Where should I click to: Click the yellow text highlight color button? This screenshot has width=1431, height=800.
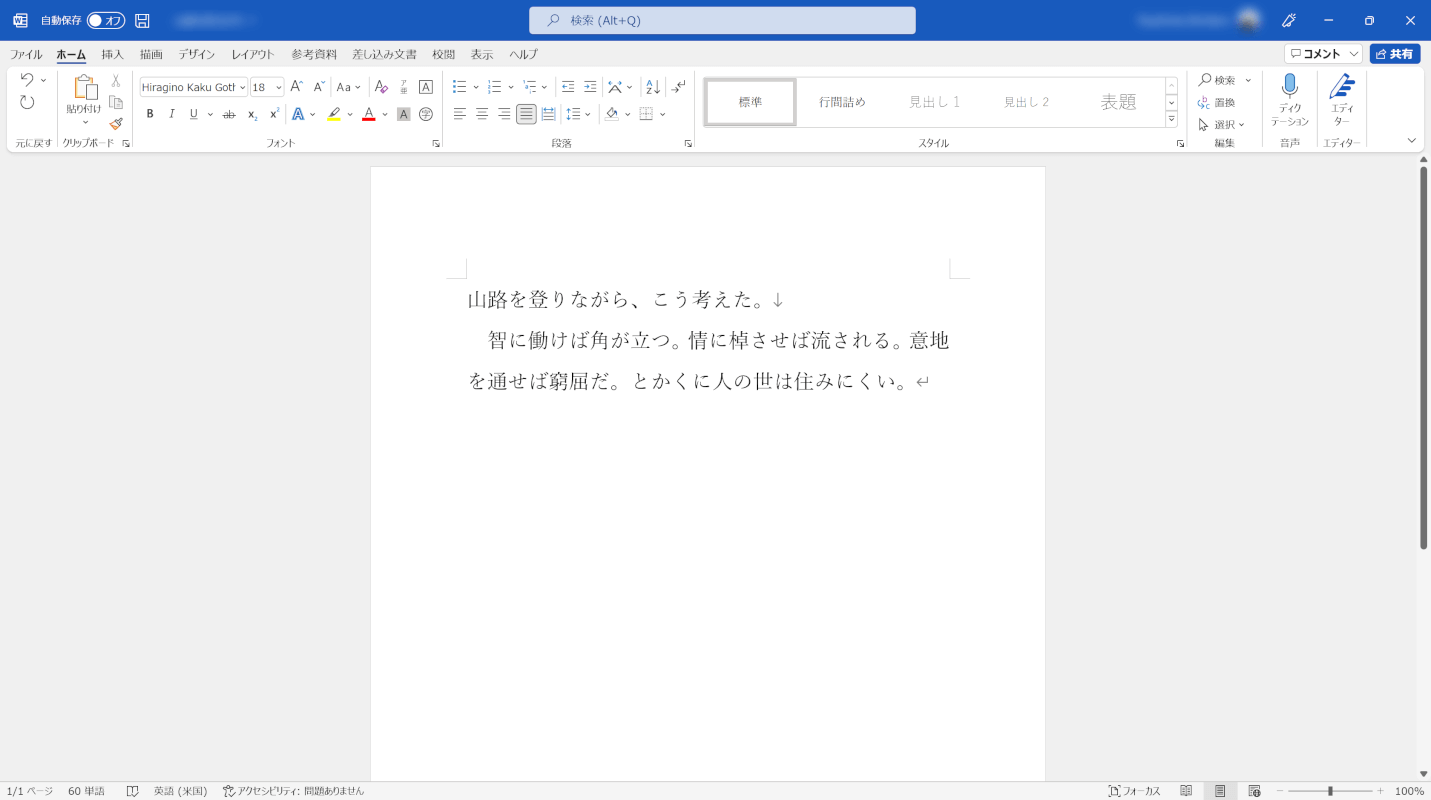click(334, 114)
